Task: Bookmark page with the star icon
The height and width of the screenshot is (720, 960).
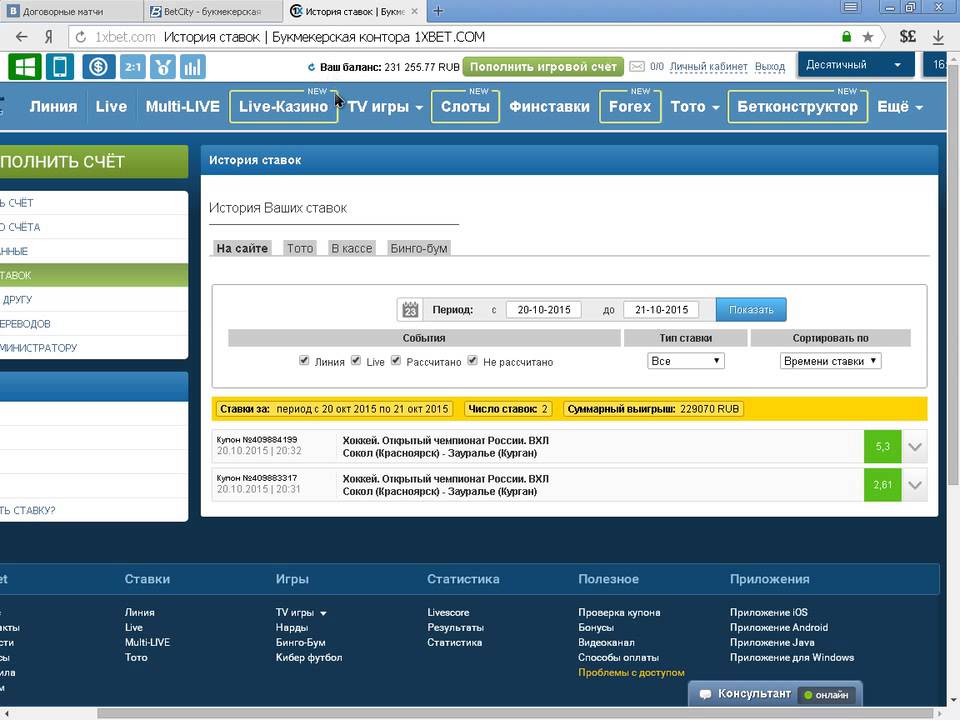Action: [868, 37]
